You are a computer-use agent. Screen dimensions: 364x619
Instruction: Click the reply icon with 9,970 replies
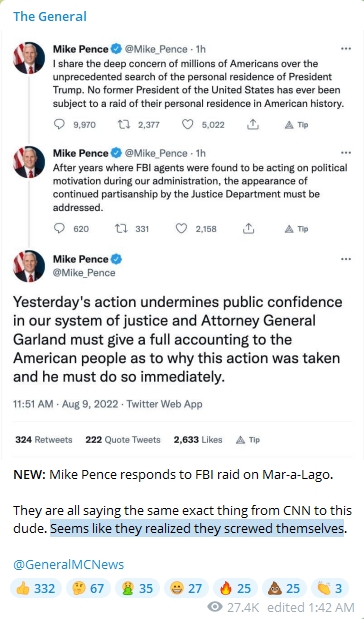(59, 125)
